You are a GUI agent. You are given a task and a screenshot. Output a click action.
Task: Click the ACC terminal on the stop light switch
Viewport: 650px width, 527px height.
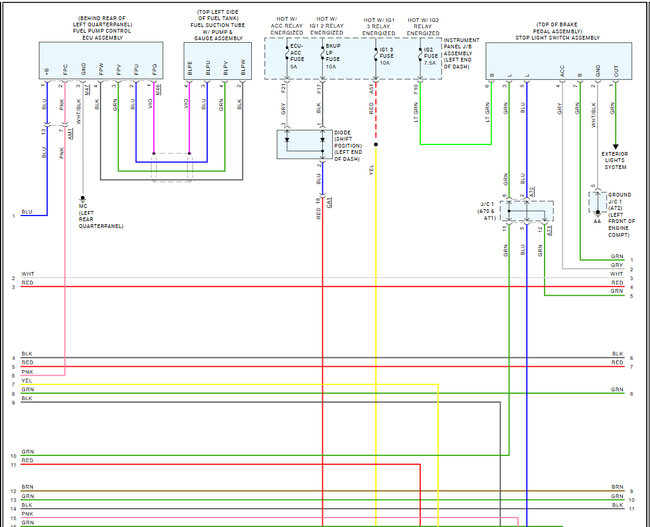(x=562, y=71)
